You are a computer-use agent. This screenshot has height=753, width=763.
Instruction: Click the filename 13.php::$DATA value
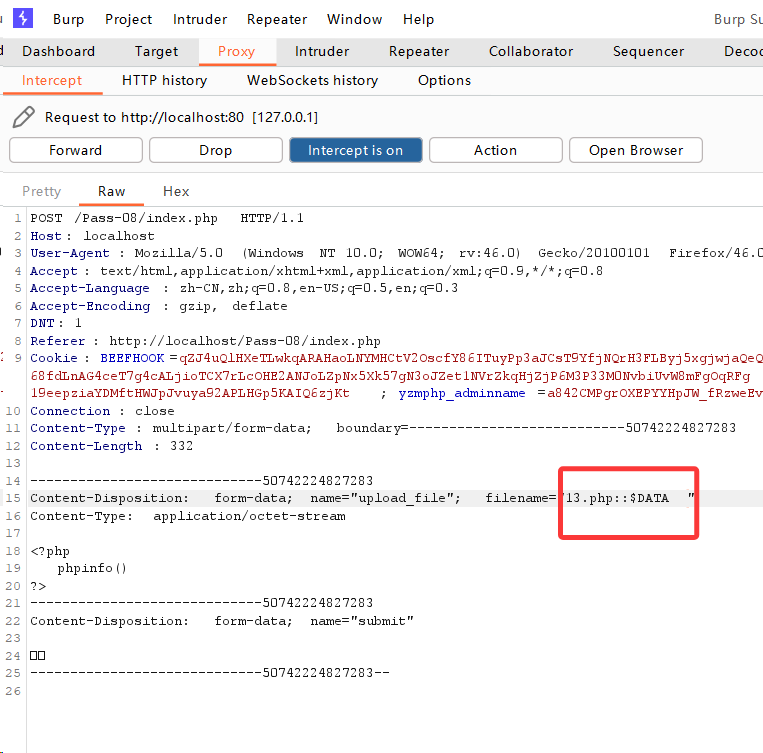click(x=617, y=498)
